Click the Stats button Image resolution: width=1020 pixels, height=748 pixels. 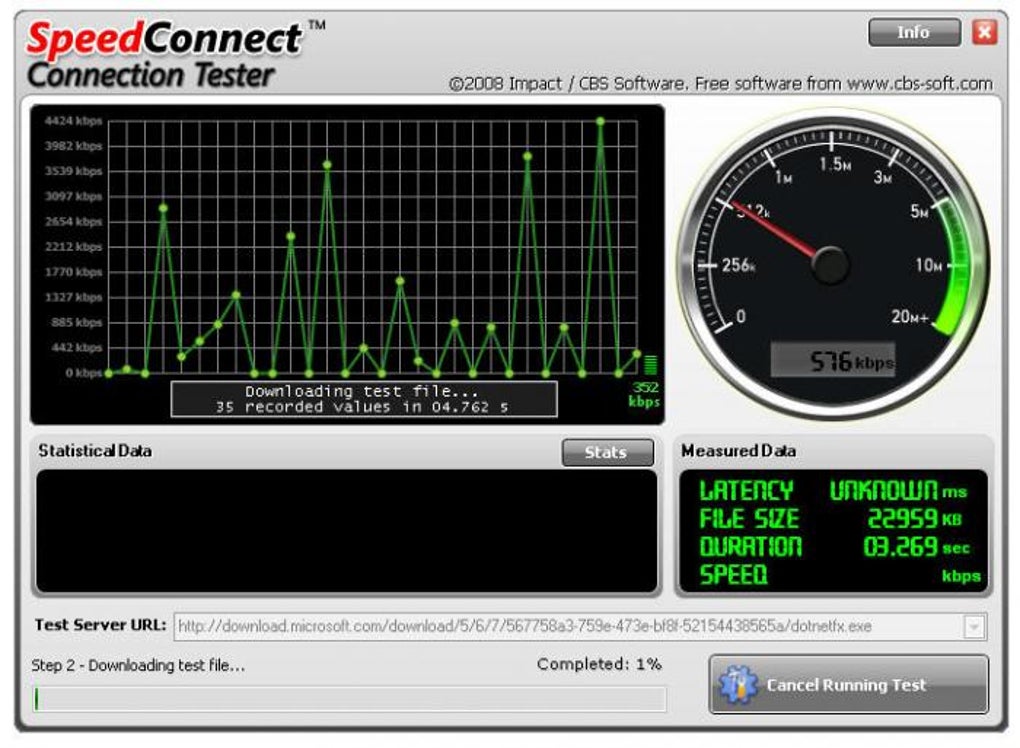[x=608, y=452]
